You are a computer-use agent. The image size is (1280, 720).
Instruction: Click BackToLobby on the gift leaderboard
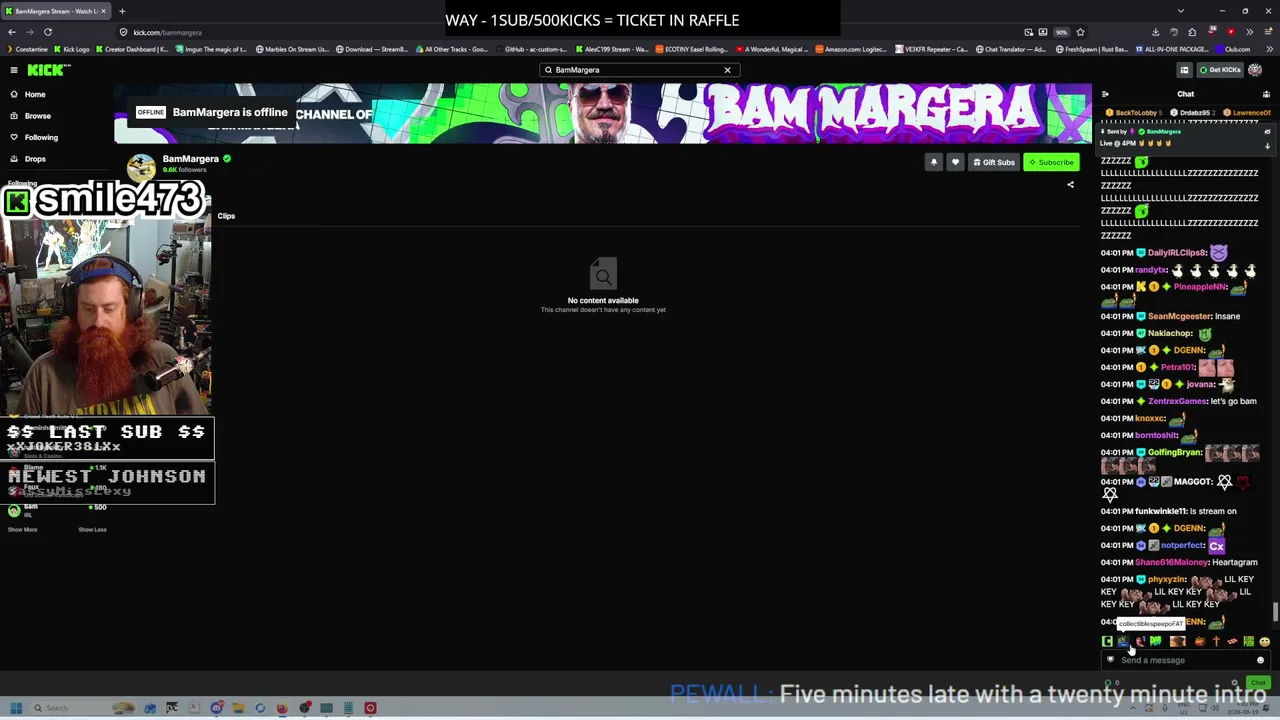pos(1135,113)
